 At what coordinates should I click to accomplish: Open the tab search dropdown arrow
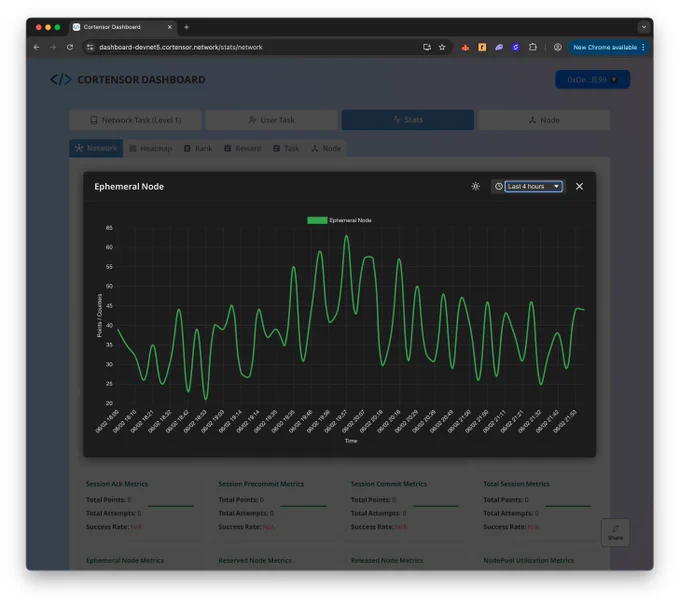tap(644, 27)
